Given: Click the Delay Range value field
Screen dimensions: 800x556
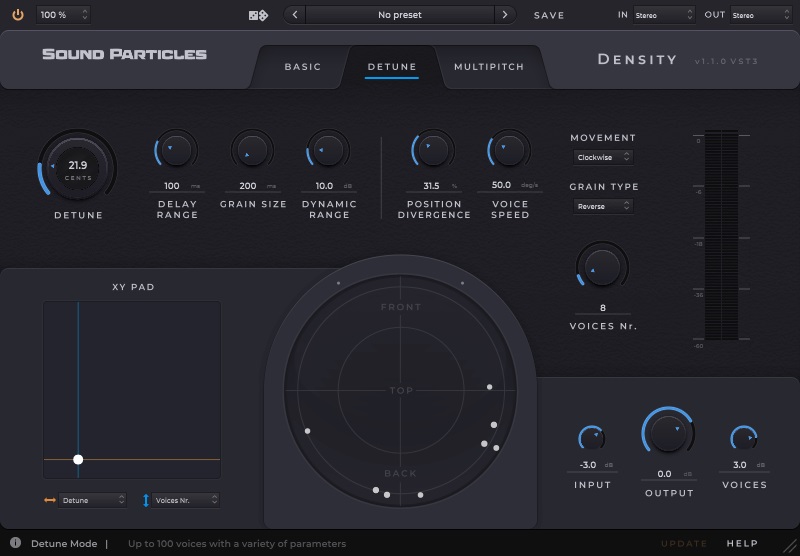Looking at the screenshot, I should point(172,186).
